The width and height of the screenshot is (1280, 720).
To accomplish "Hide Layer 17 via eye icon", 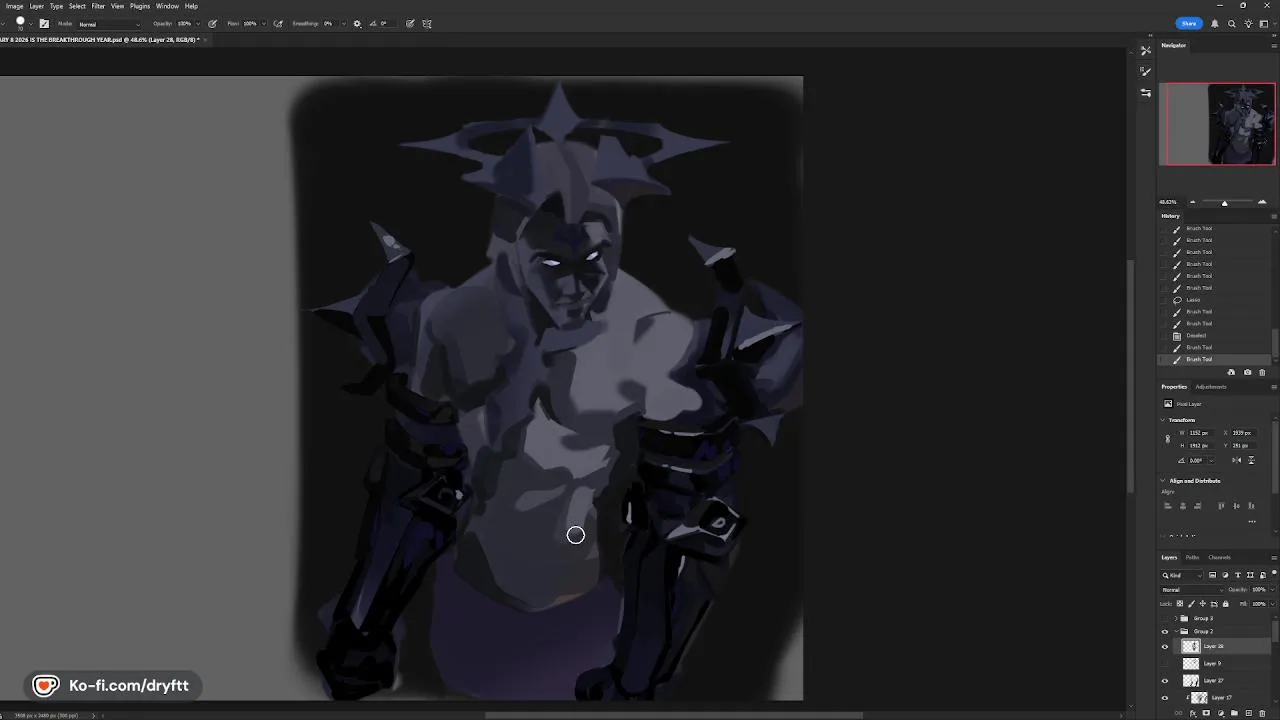I will click(1164, 697).
